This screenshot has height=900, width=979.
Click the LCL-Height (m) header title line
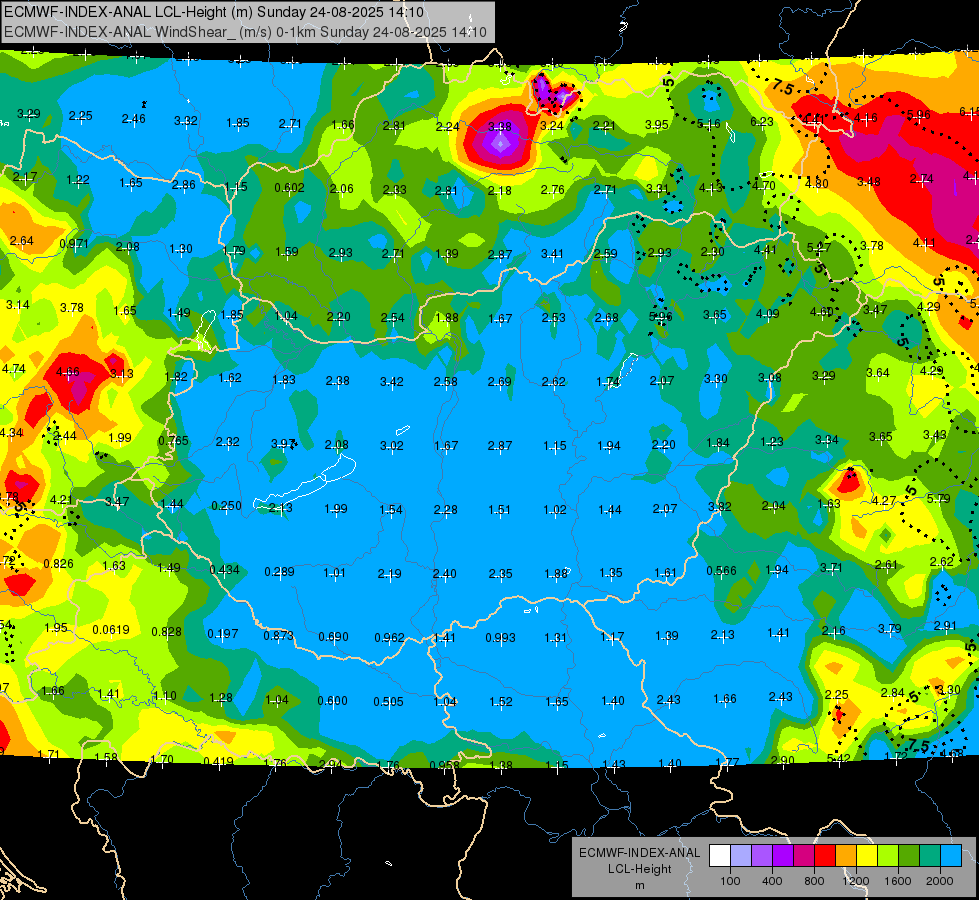(214, 12)
